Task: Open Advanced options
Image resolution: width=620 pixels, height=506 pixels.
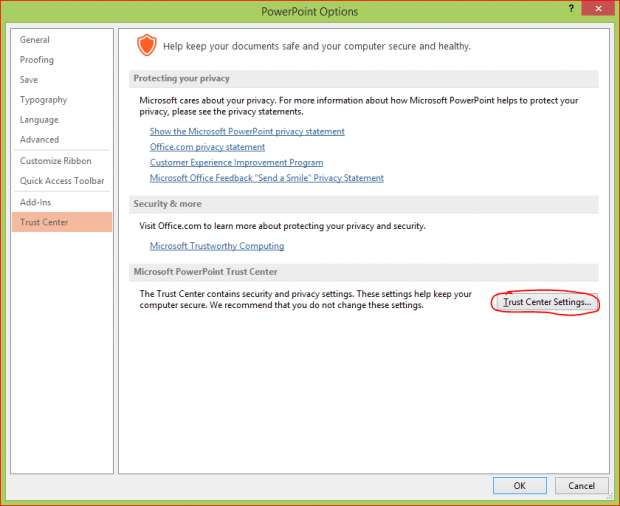Action: click(x=40, y=140)
